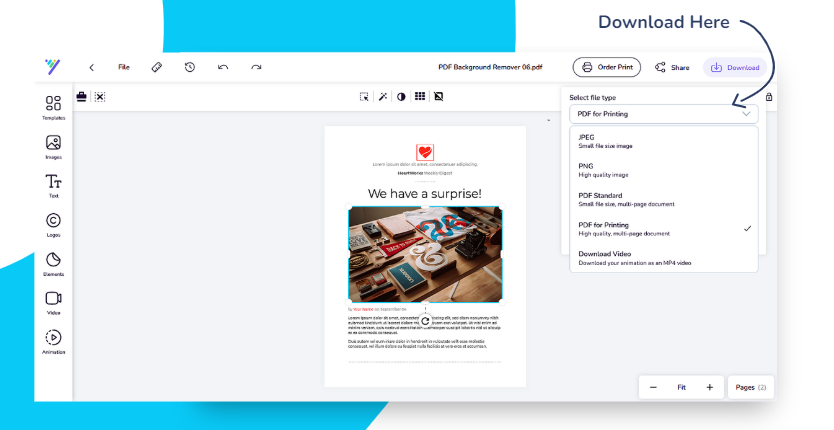The width and height of the screenshot is (834, 430).
Task: Click the Order Print button
Action: (607, 67)
